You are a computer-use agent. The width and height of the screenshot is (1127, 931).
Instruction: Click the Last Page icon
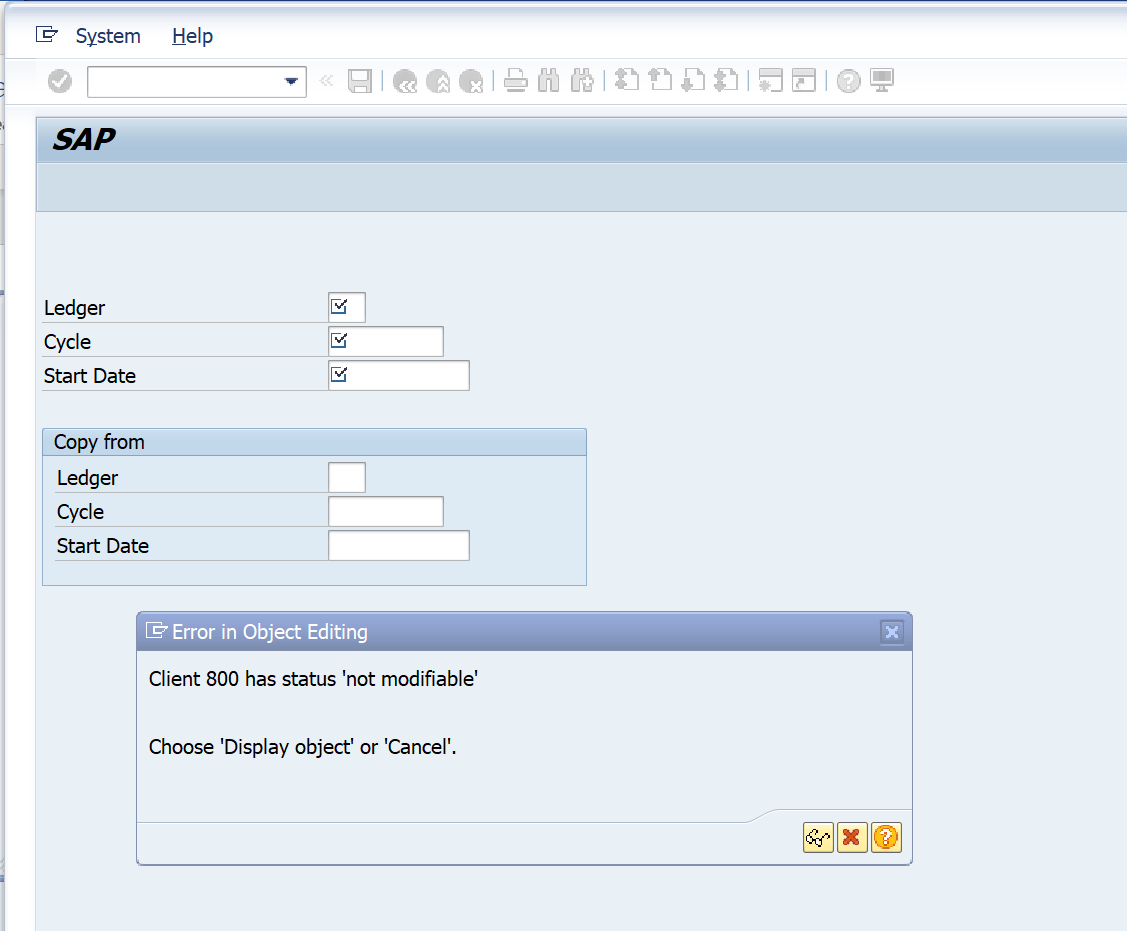click(x=726, y=80)
